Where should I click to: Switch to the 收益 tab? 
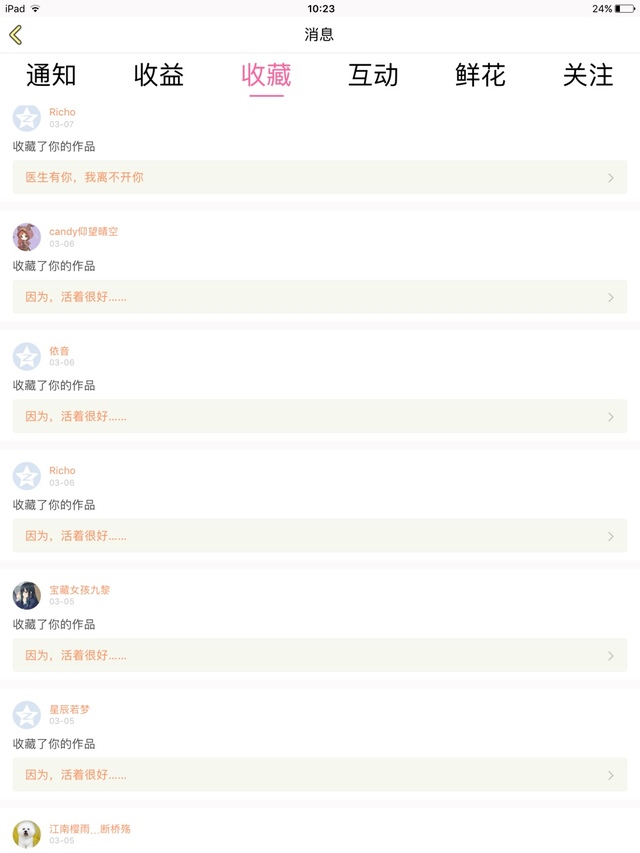click(x=159, y=75)
